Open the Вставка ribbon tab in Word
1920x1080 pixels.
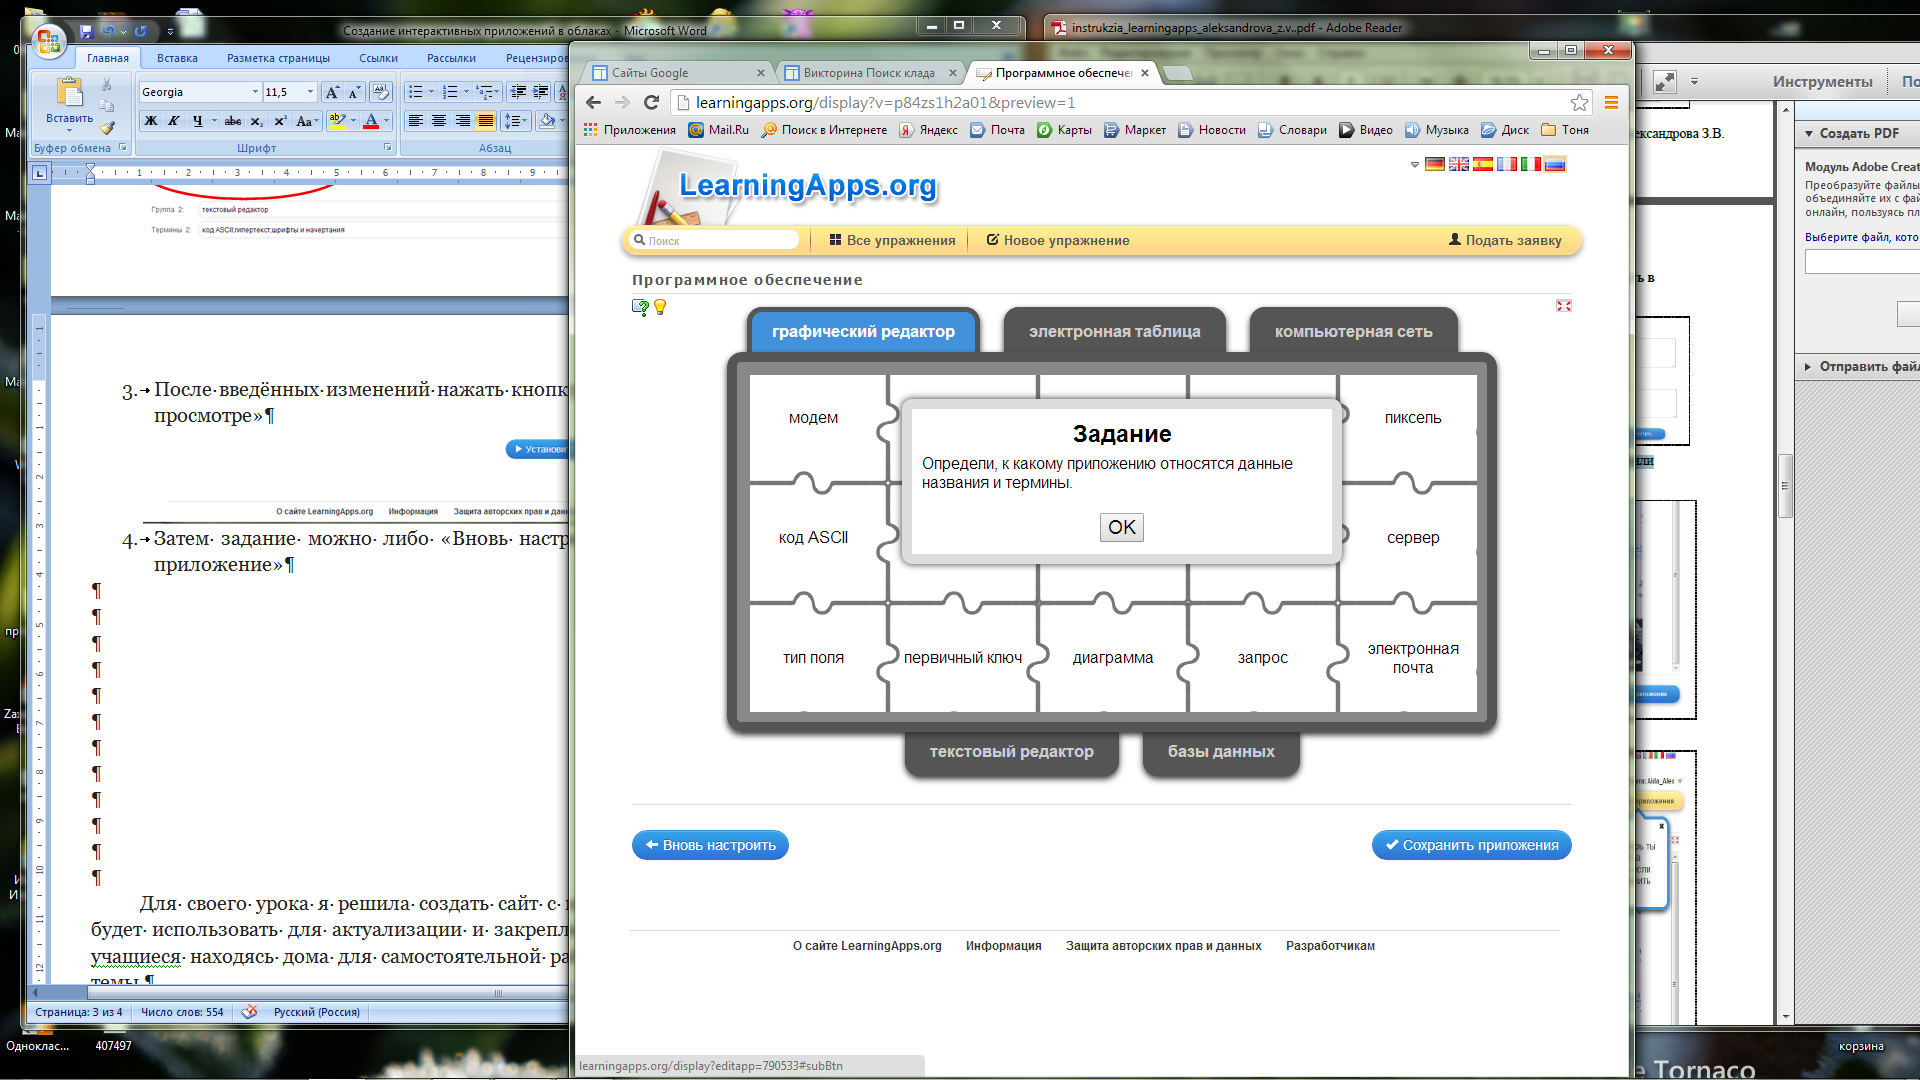tap(177, 58)
